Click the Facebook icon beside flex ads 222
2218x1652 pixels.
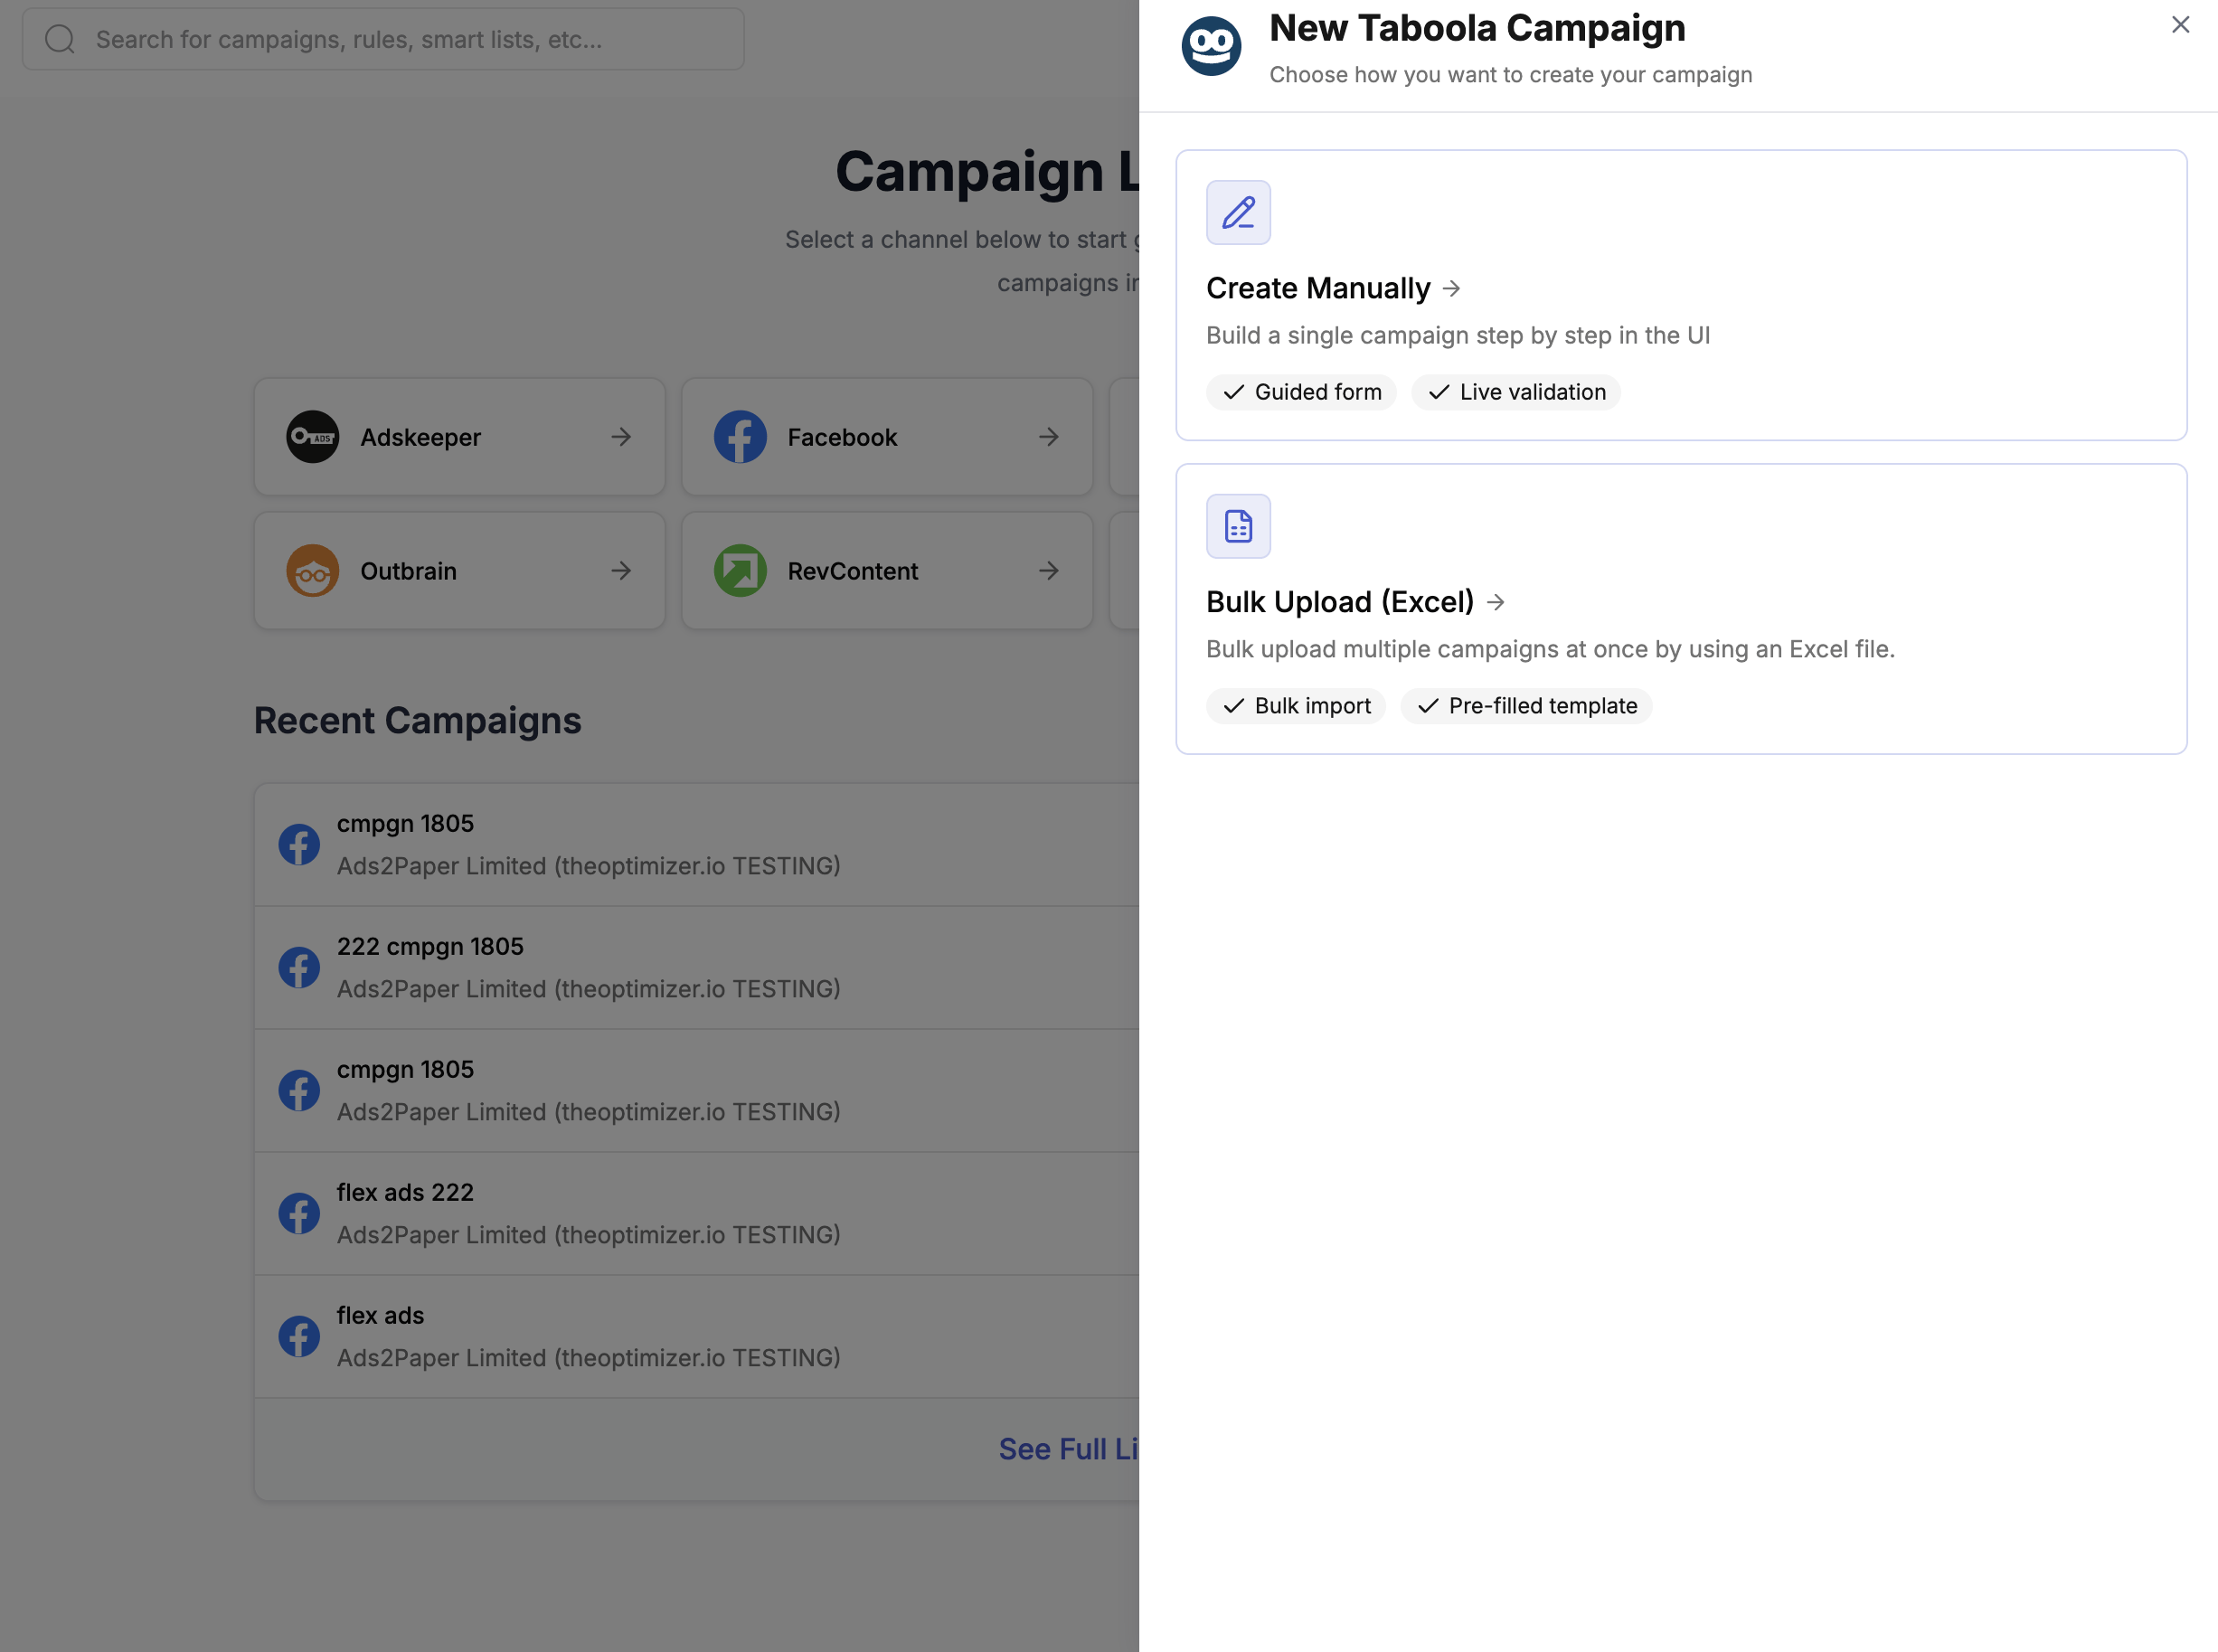[299, 1214]
